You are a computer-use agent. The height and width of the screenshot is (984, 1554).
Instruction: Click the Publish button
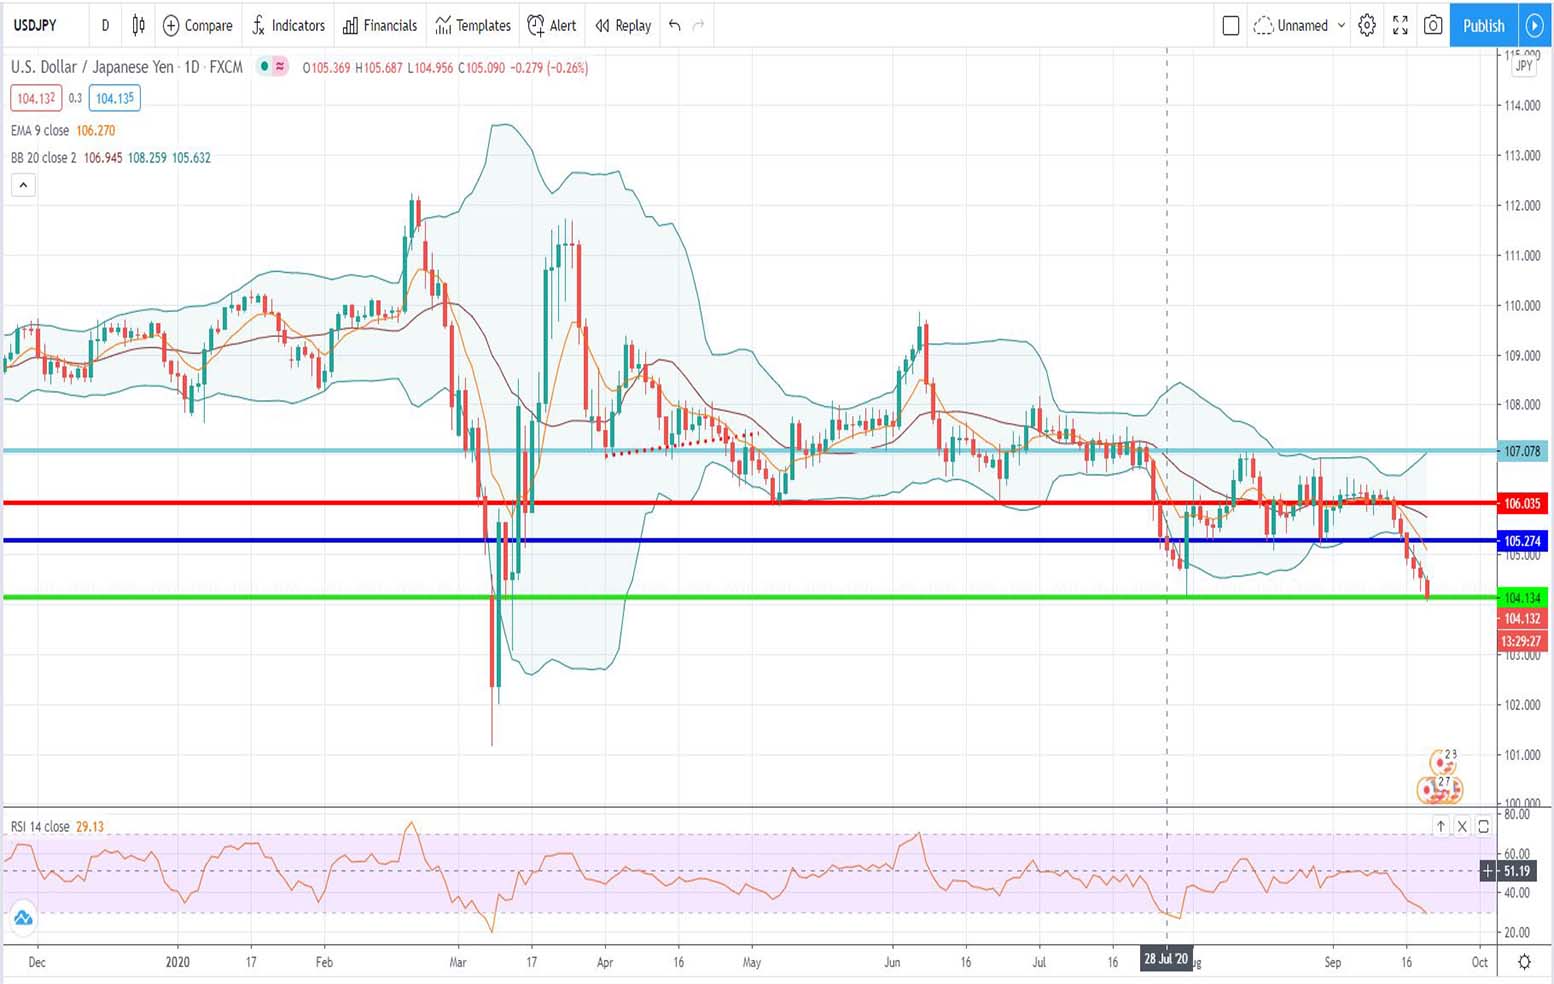click(x=1483, y=25)
